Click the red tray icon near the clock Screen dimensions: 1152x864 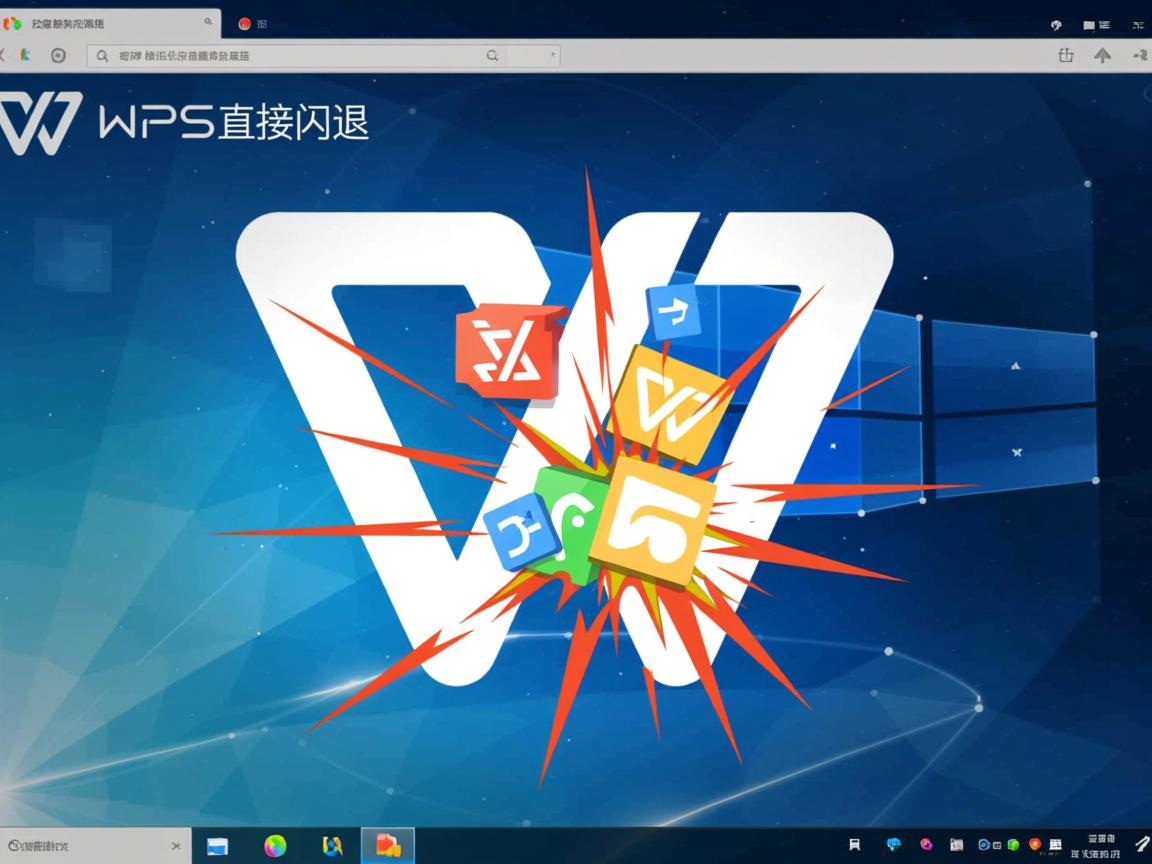(1037, 847)
